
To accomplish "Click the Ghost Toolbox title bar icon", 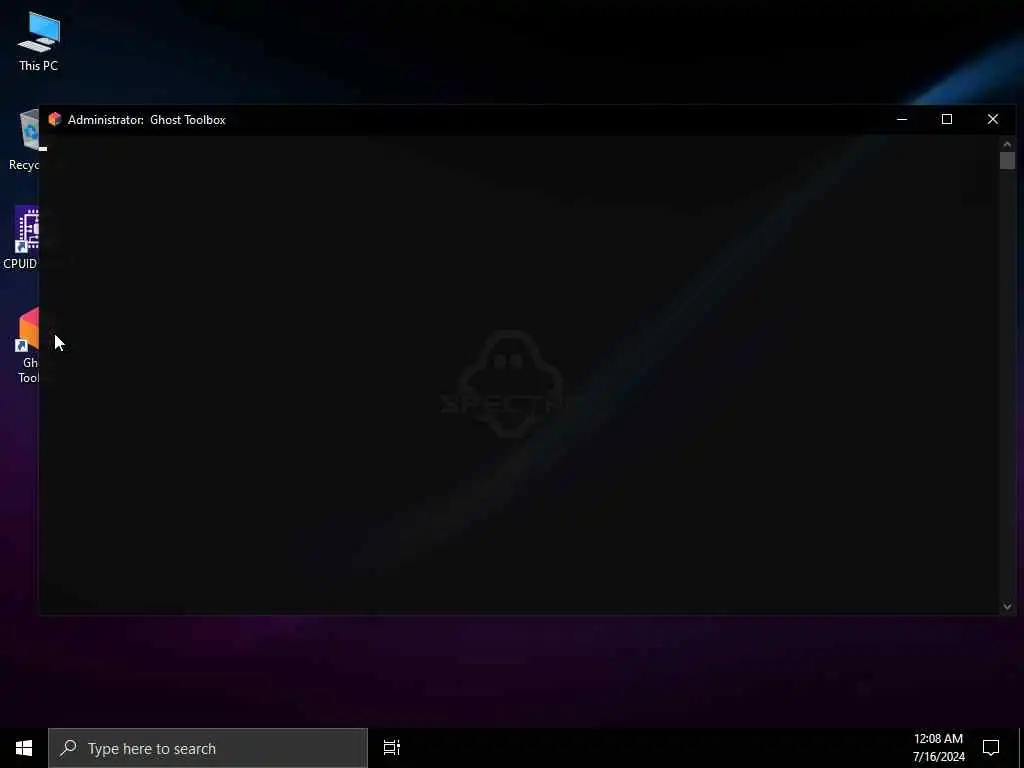I will click(x=55, y=120).
